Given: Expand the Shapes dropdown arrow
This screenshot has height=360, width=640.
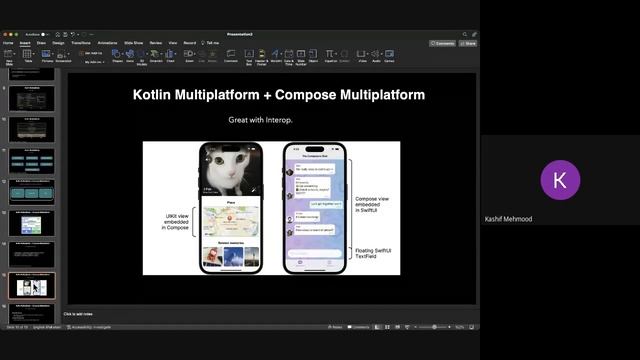Looking at the screenshot, I should tap(122, 54).
